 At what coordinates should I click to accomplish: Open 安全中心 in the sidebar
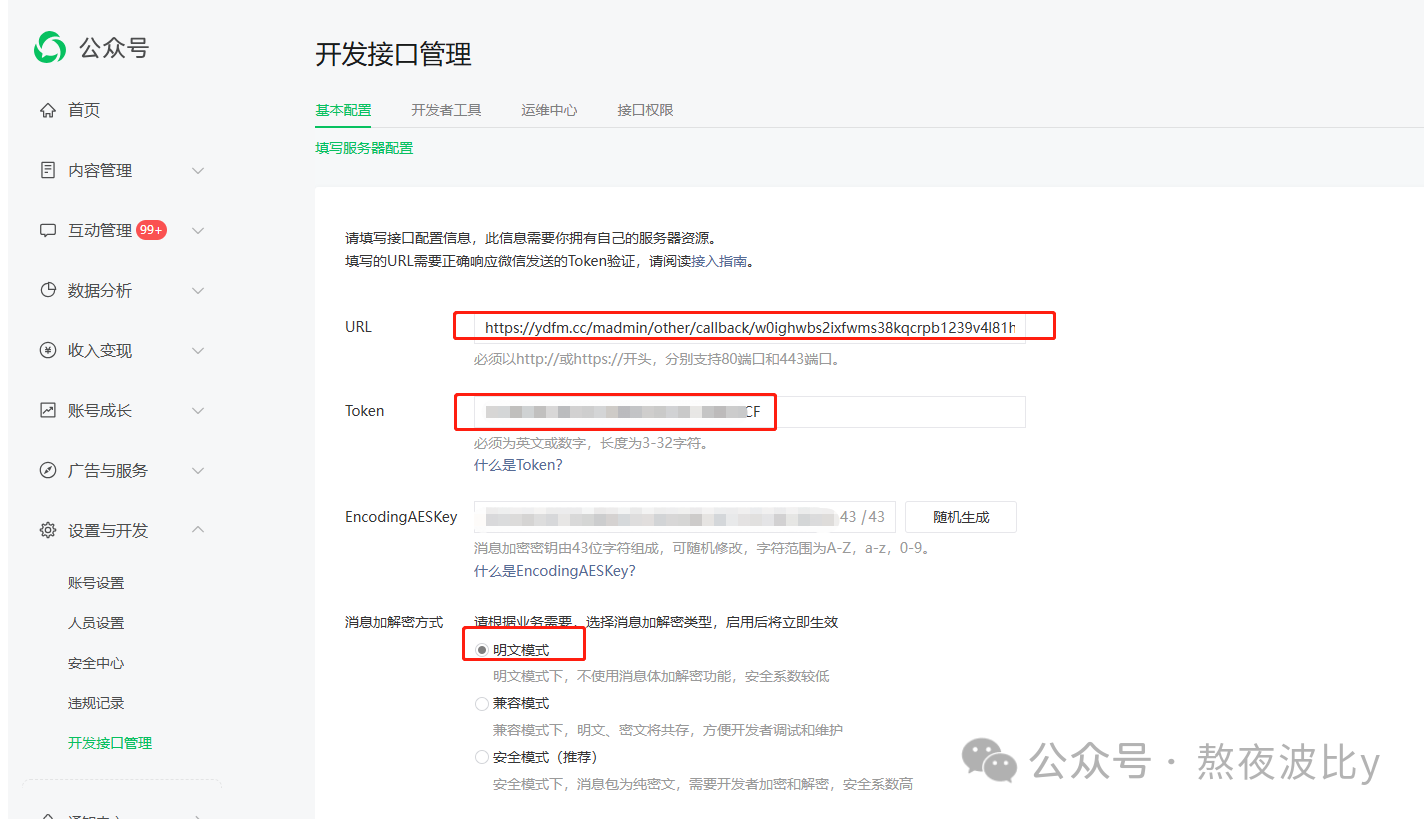coord(96,663)
